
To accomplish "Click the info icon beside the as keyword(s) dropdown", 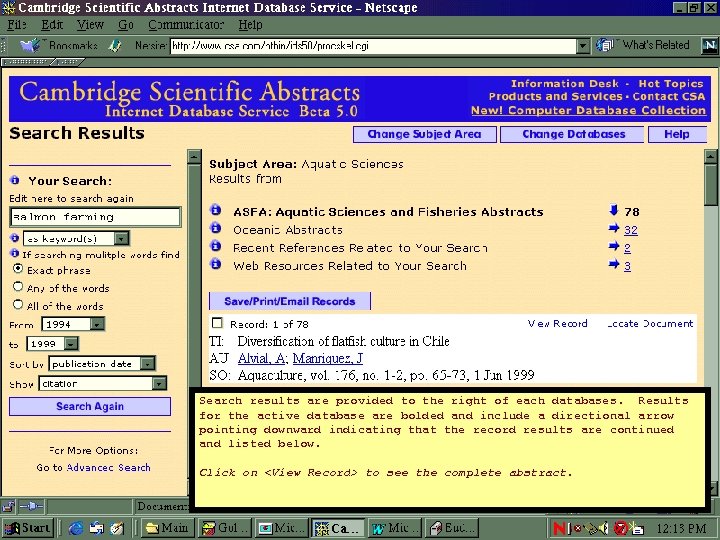I will (x=15, y=238).
